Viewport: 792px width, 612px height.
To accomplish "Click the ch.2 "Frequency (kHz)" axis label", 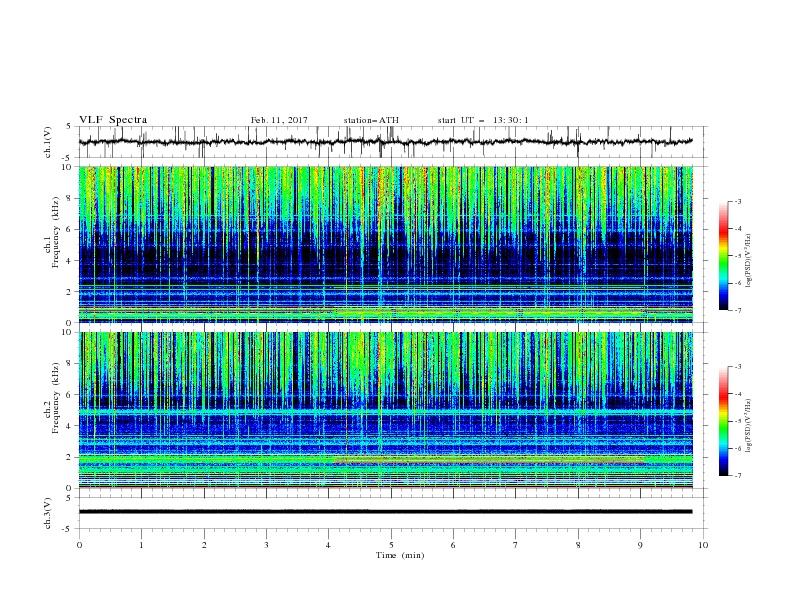I will pos(56,399).
